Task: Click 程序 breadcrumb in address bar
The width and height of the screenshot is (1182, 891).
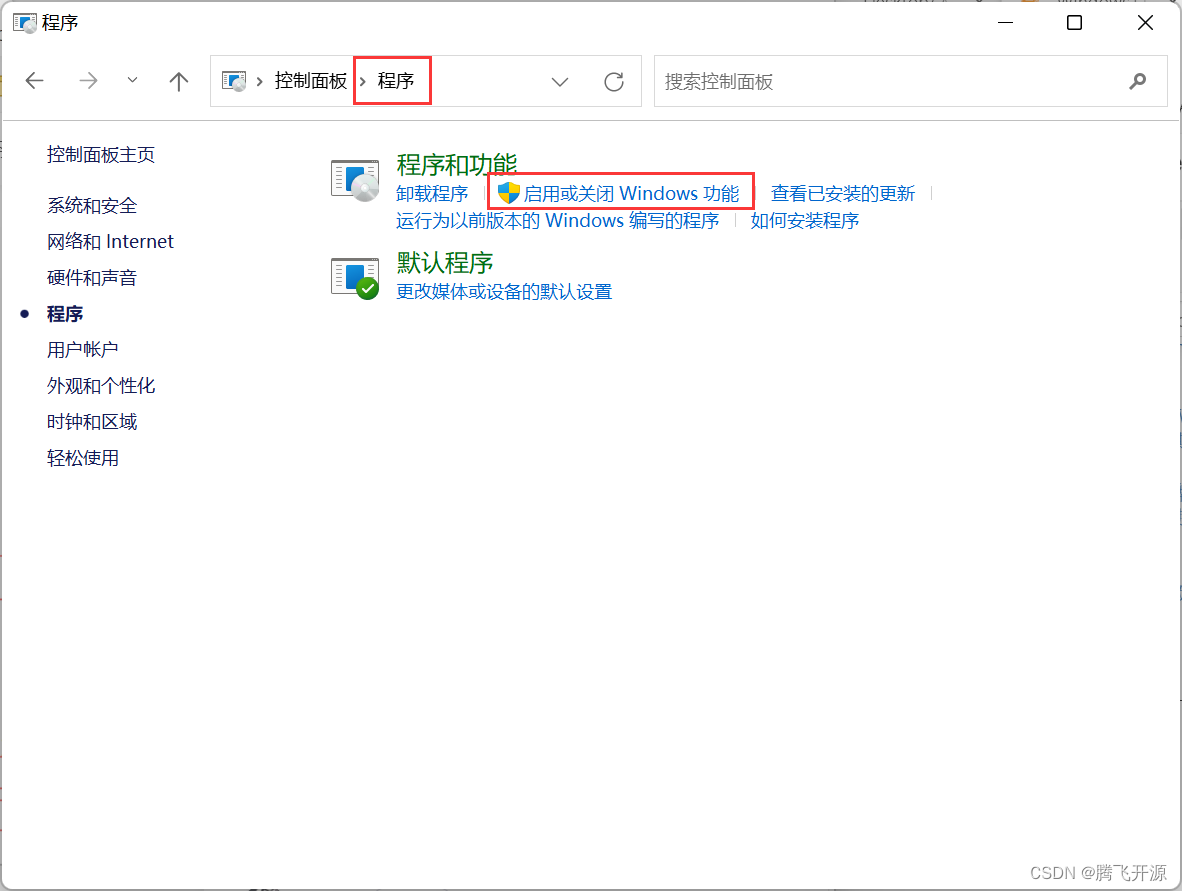Action: click(396, 81)
